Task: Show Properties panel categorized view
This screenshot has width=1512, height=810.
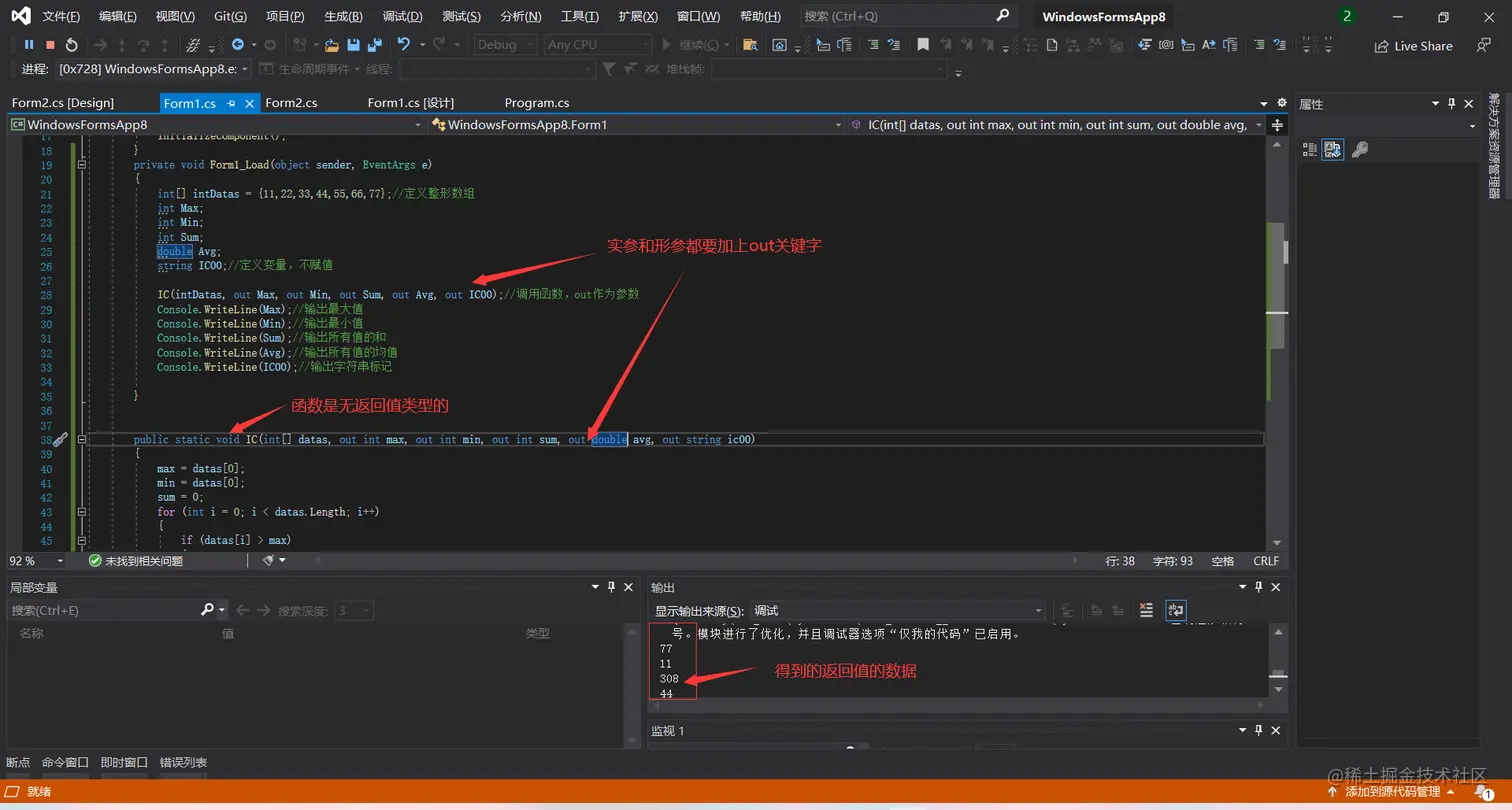Action: coord(1310,150)
